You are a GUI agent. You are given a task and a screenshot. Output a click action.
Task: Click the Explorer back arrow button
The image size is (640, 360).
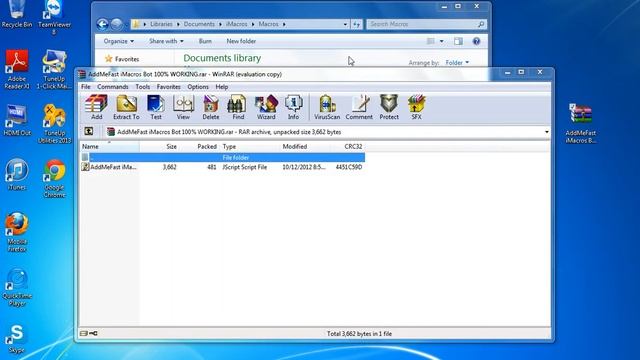click(x=102, y=24)
